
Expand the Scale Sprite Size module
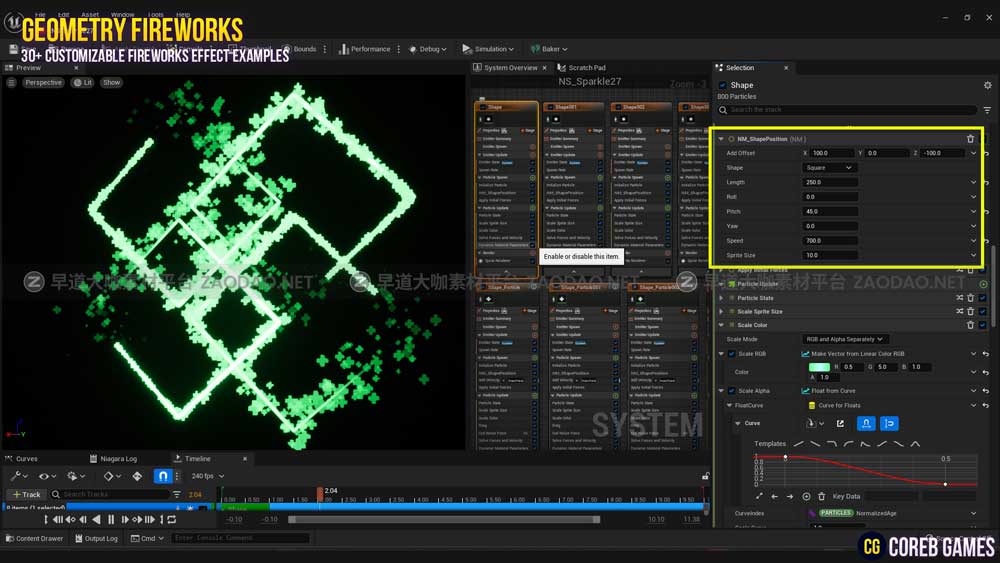tap(721, 311)
